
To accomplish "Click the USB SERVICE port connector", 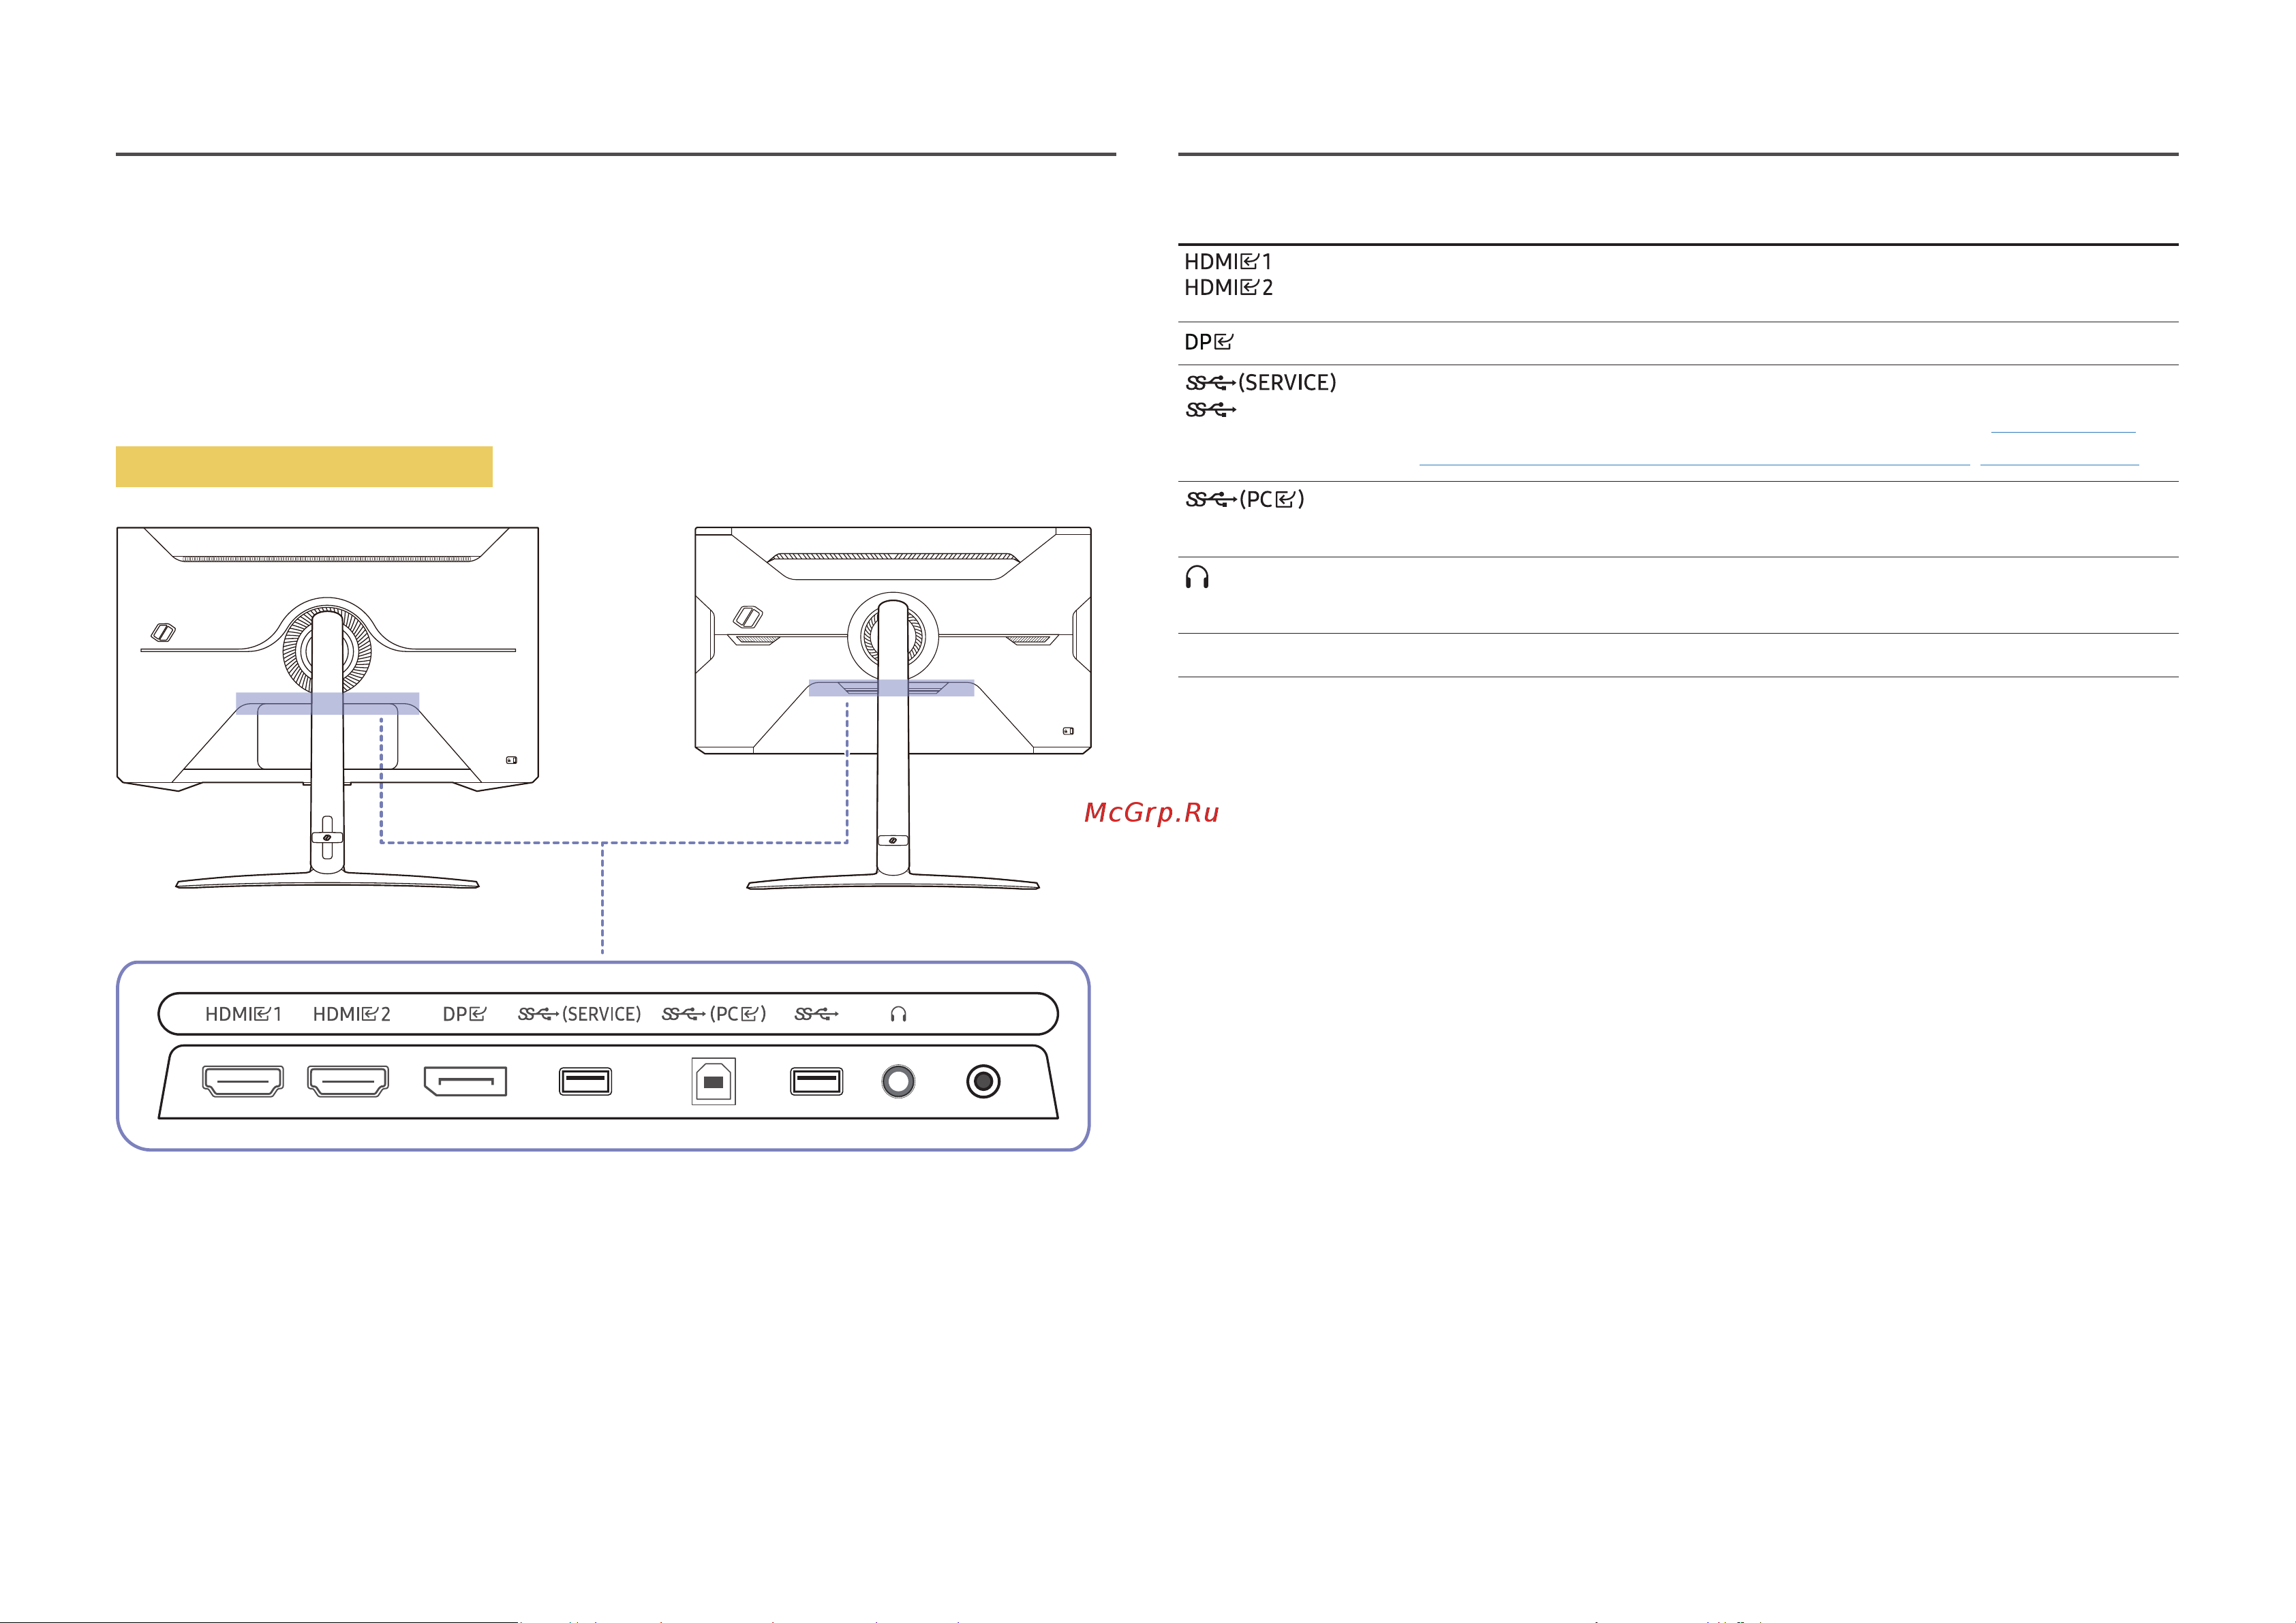I will click(x=585, y=1081).
